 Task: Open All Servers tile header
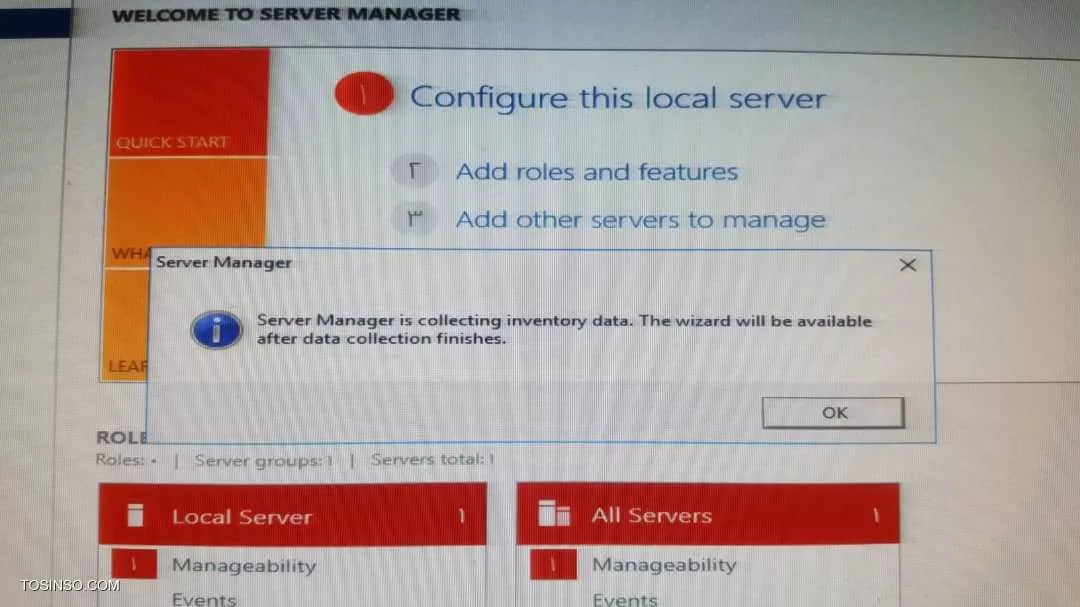point(708,514)
